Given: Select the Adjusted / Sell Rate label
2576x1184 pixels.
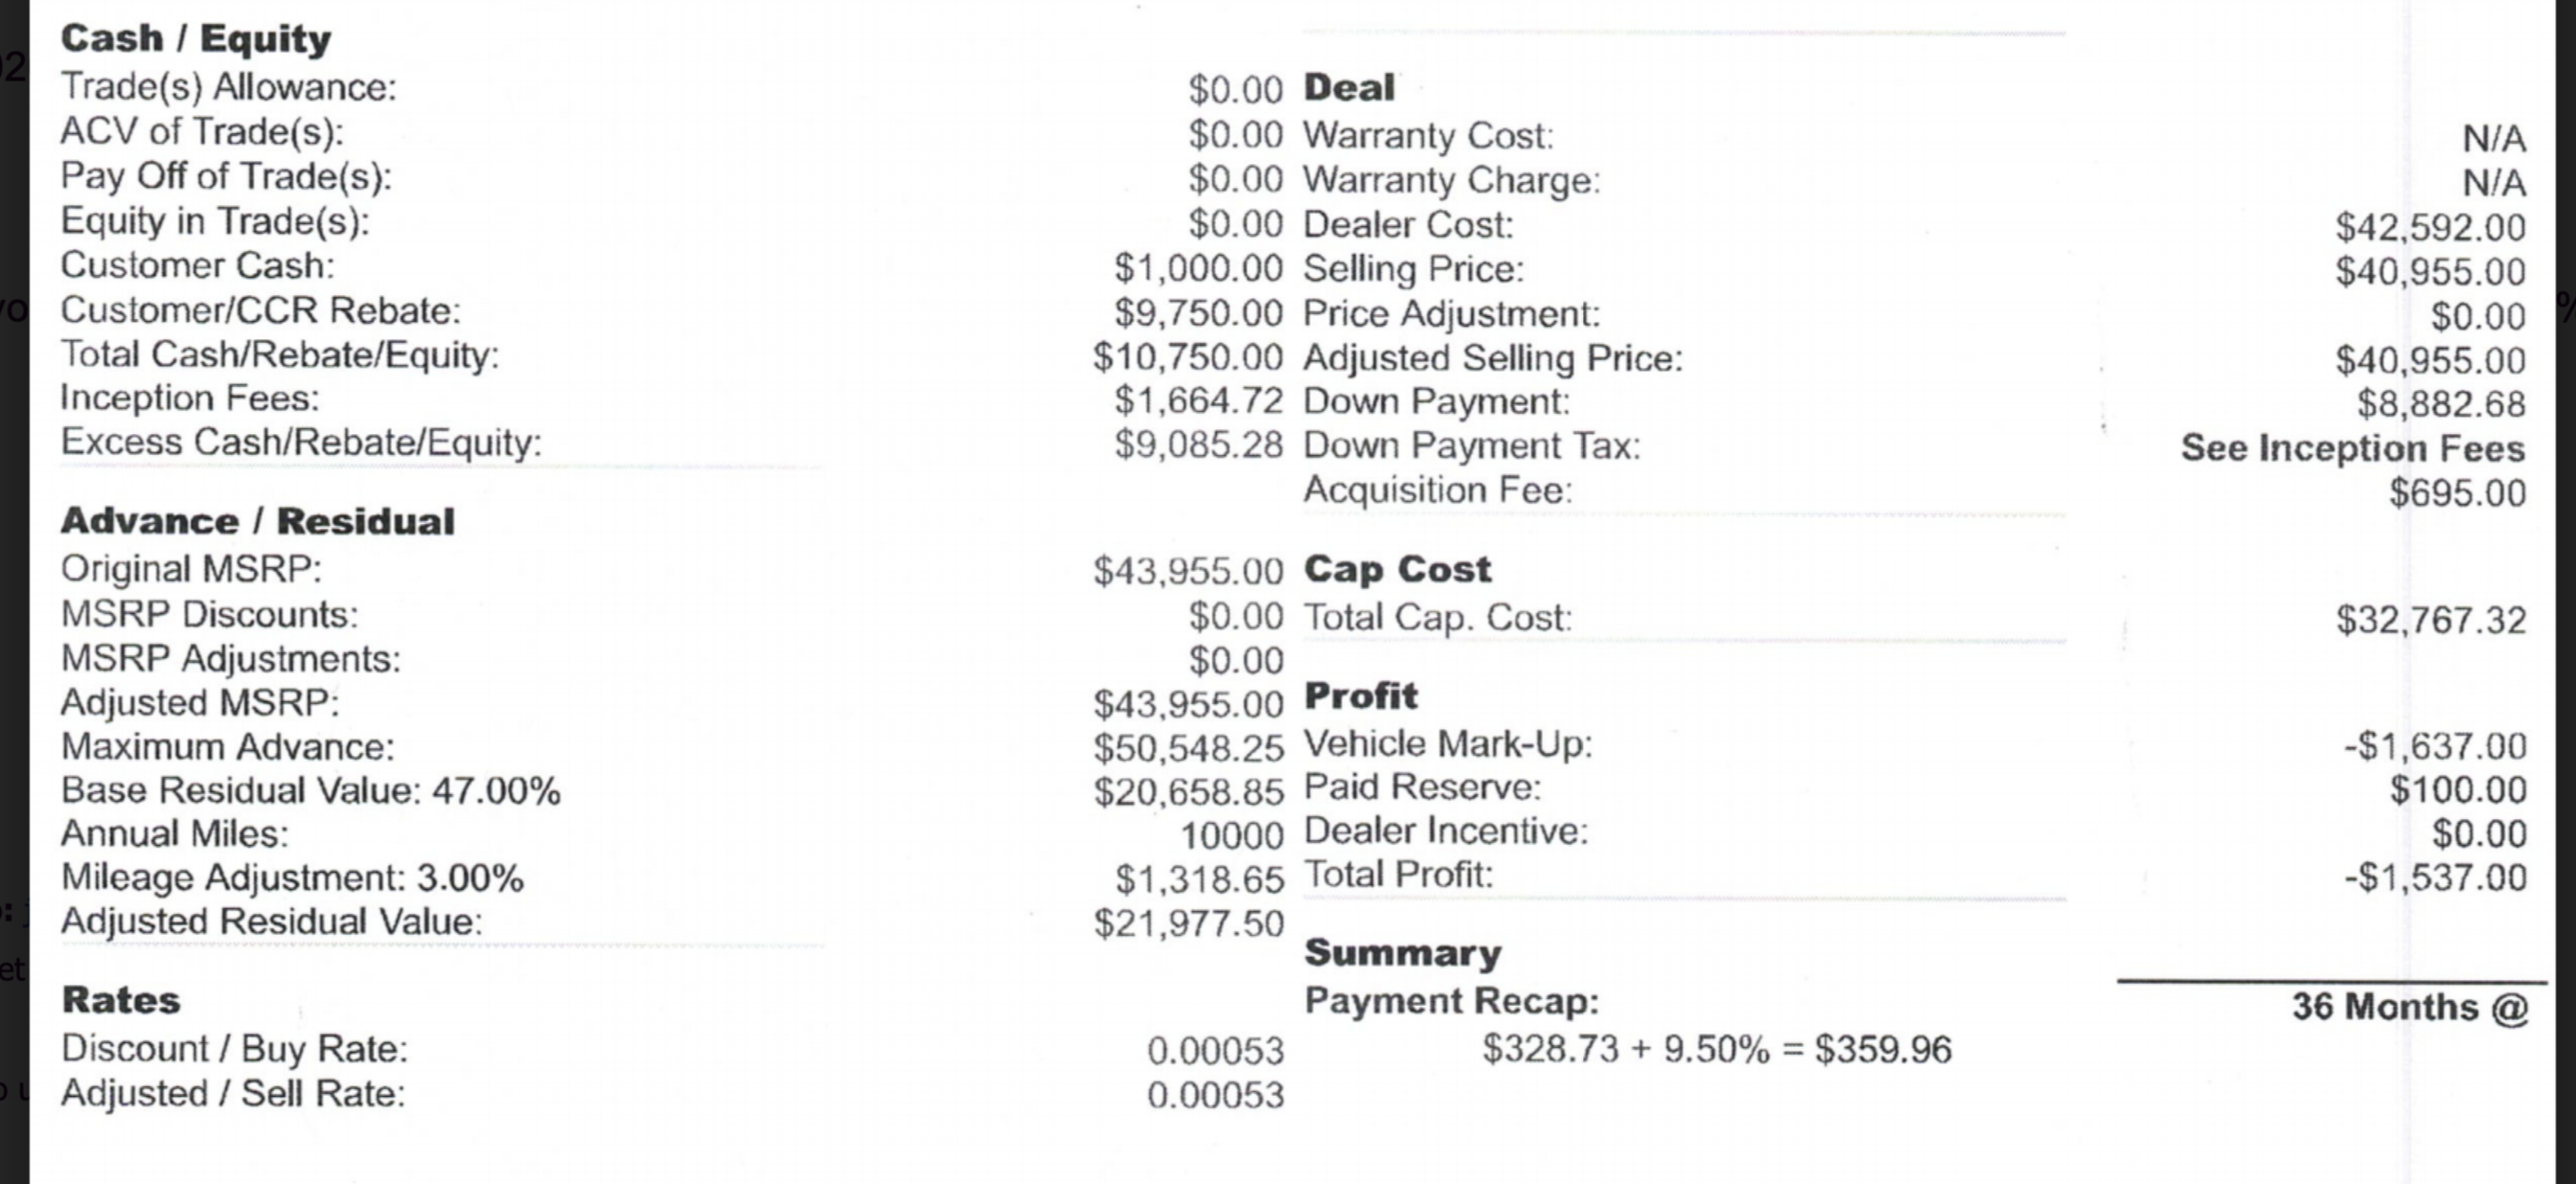Looking at the screenshot, I should click(233, 1094).
